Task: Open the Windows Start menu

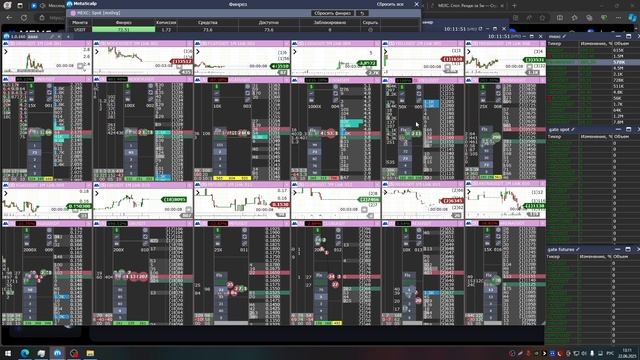Action: 8,353
